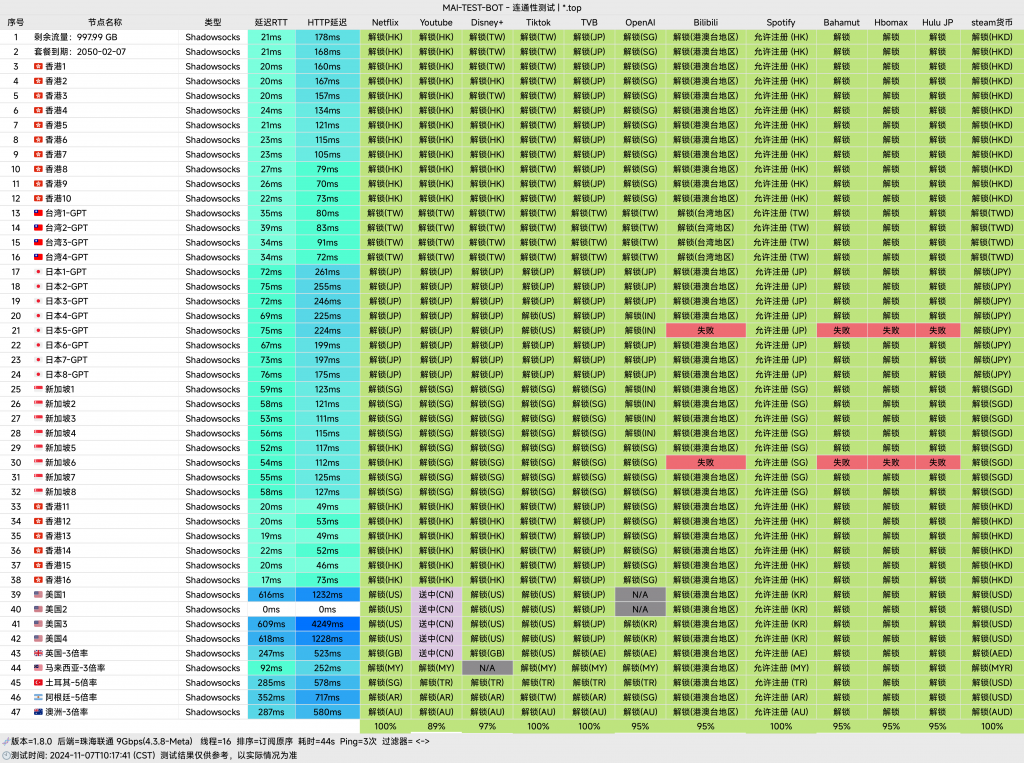
Task: Click the Japan flag beside 日本5-GPT
Action: (38, 331)
